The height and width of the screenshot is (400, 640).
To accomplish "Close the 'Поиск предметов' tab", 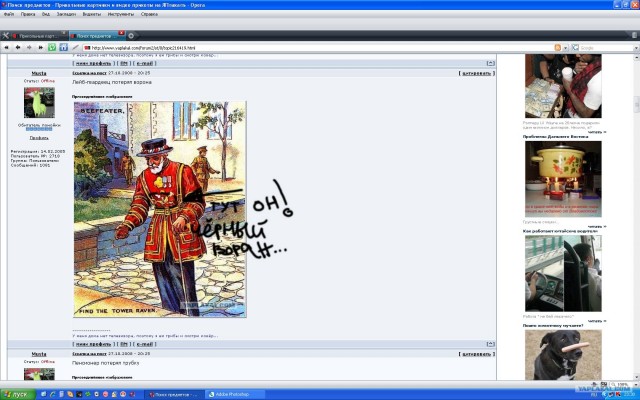I will point(121,33).
